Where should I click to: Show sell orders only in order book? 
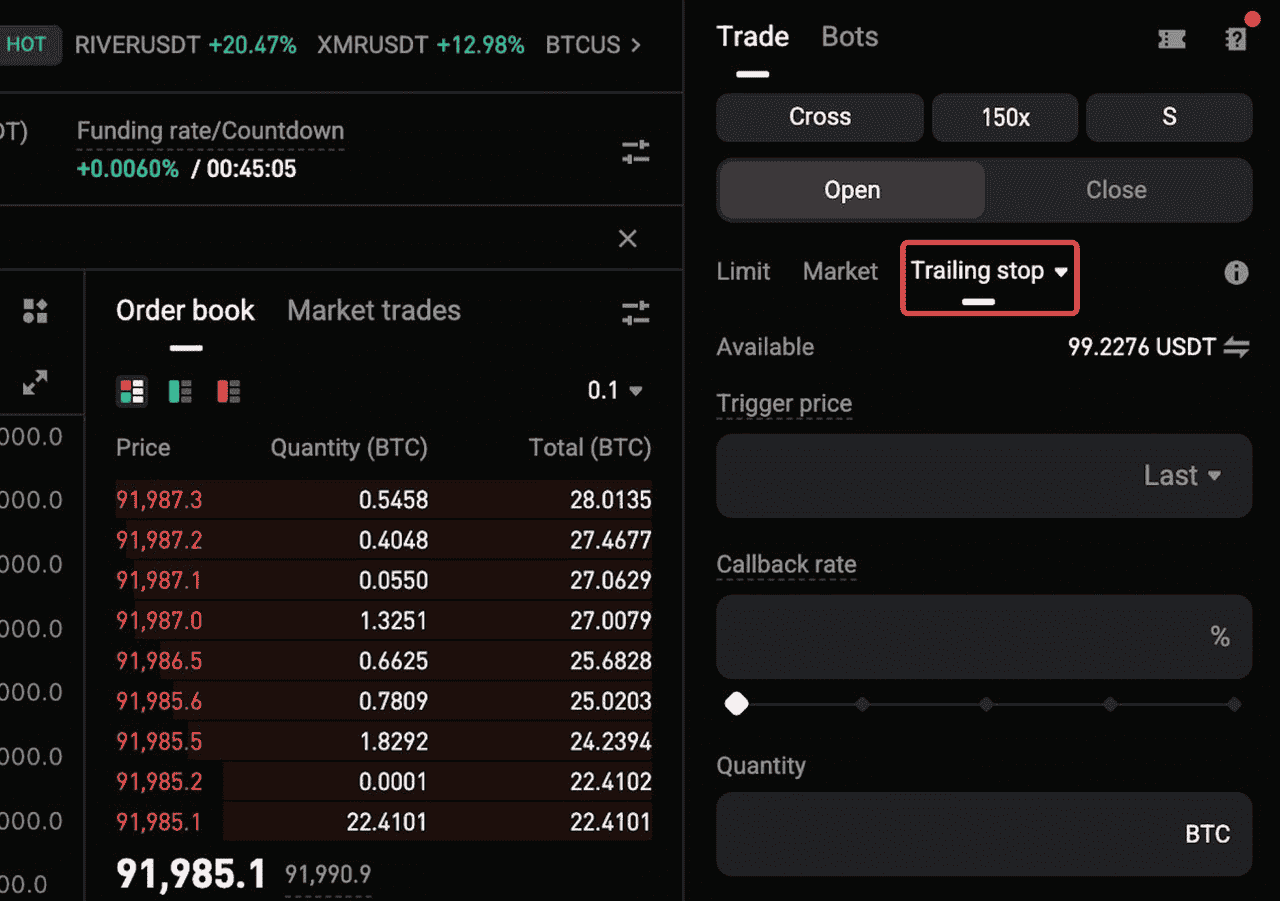pyautogui.click(x=228, y=391)
